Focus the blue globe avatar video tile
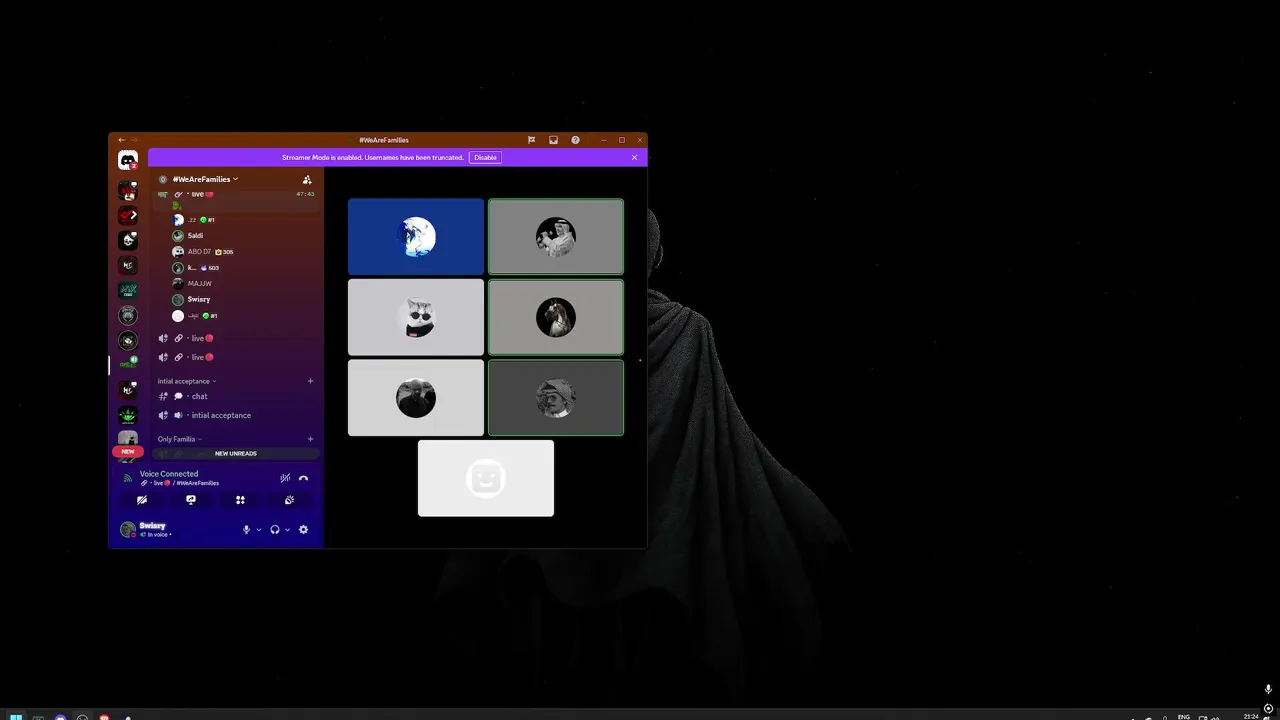Screen dimensions: 1280x720 click(x=415, y=237)
